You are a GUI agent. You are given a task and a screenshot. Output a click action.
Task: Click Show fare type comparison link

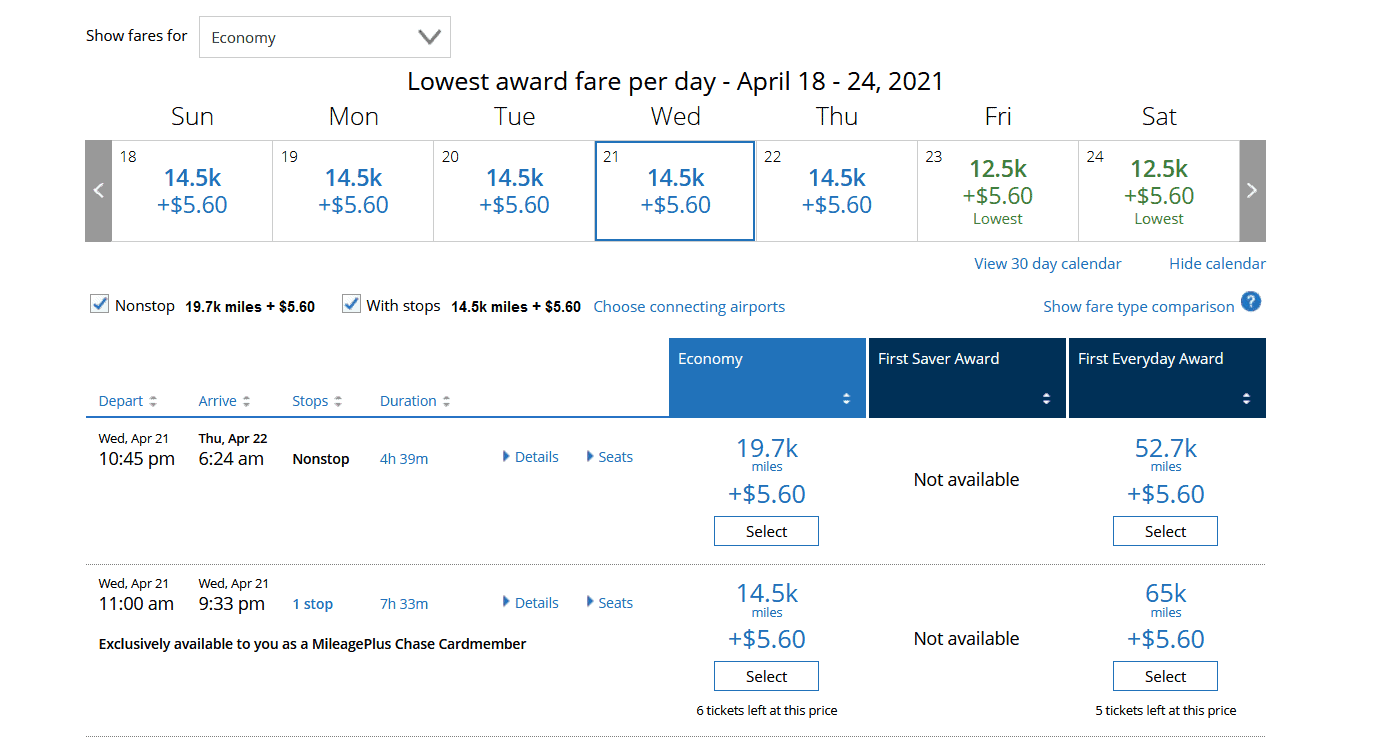pyautogui.click(x=1138, y=307)
